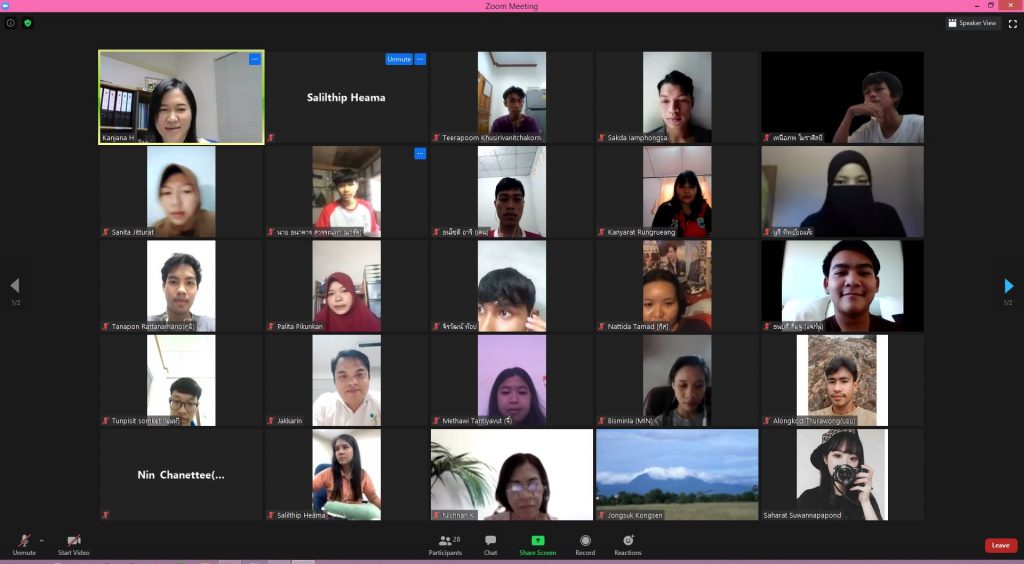The height and width of the screenshot is (564, 1024).
Task: Enter full screen mode
Action: click(x=1012, y=23)
